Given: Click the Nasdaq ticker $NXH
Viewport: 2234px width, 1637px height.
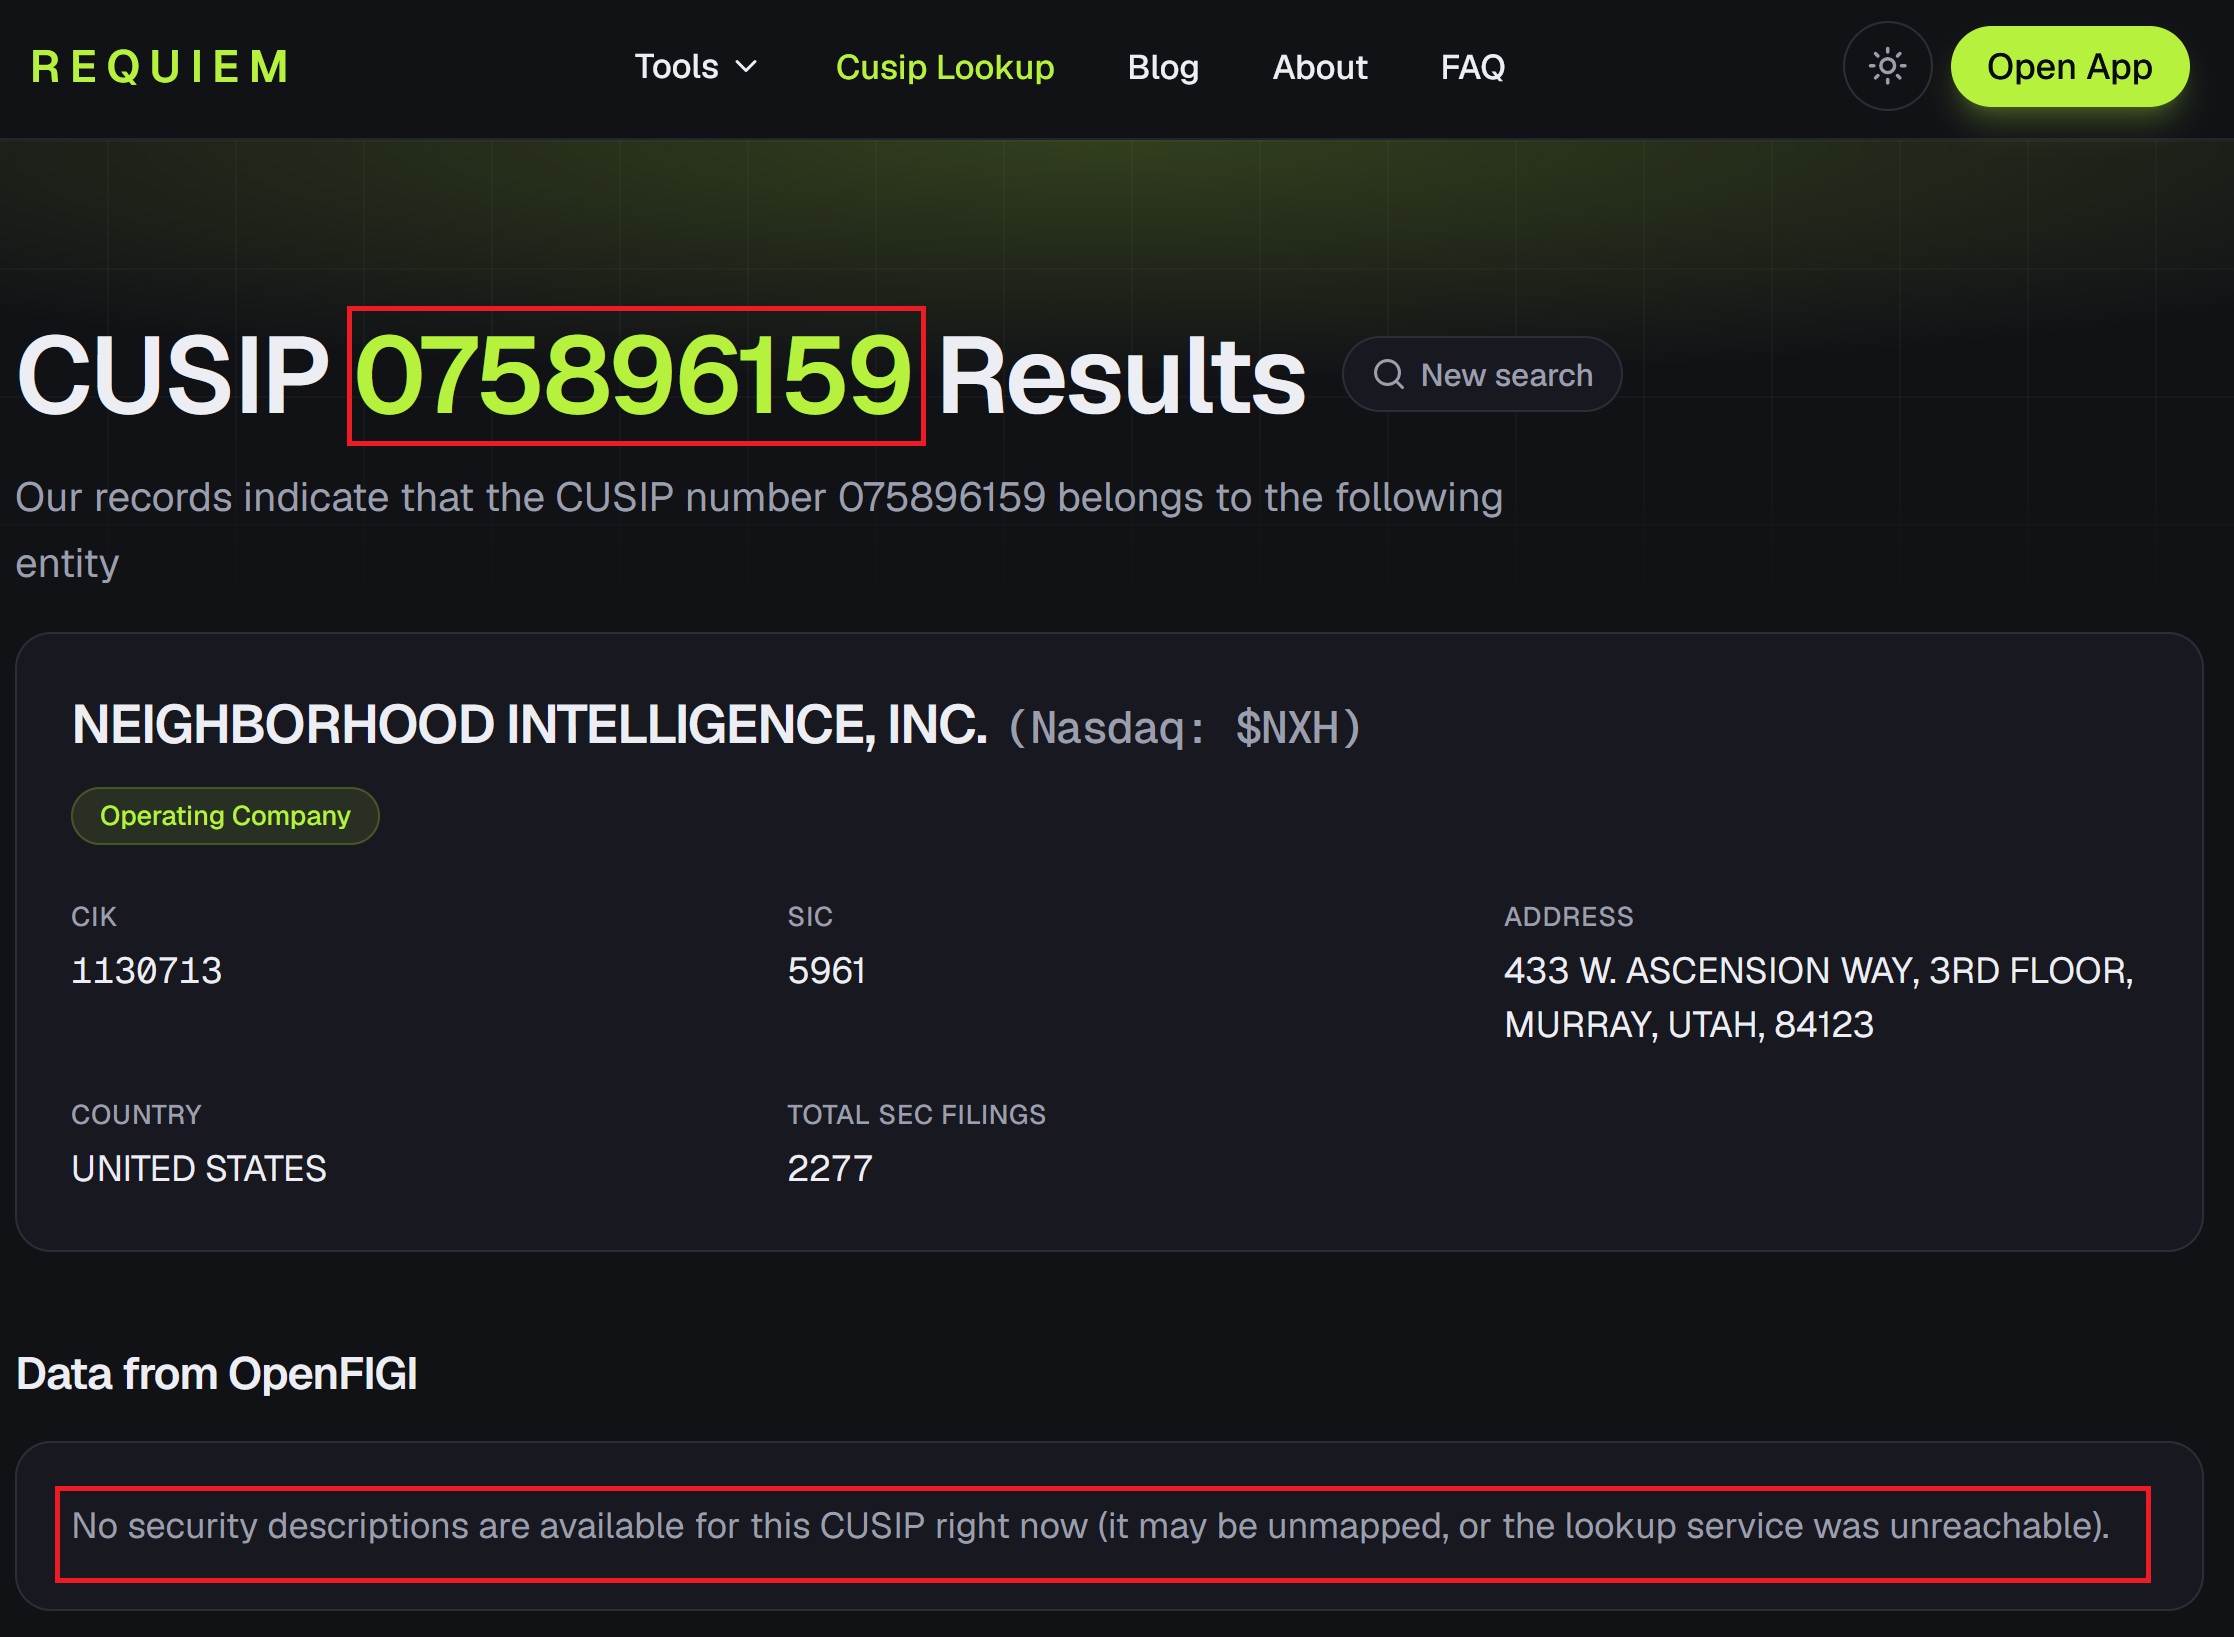Looking at the screenshot, I should coord(1185,728).
